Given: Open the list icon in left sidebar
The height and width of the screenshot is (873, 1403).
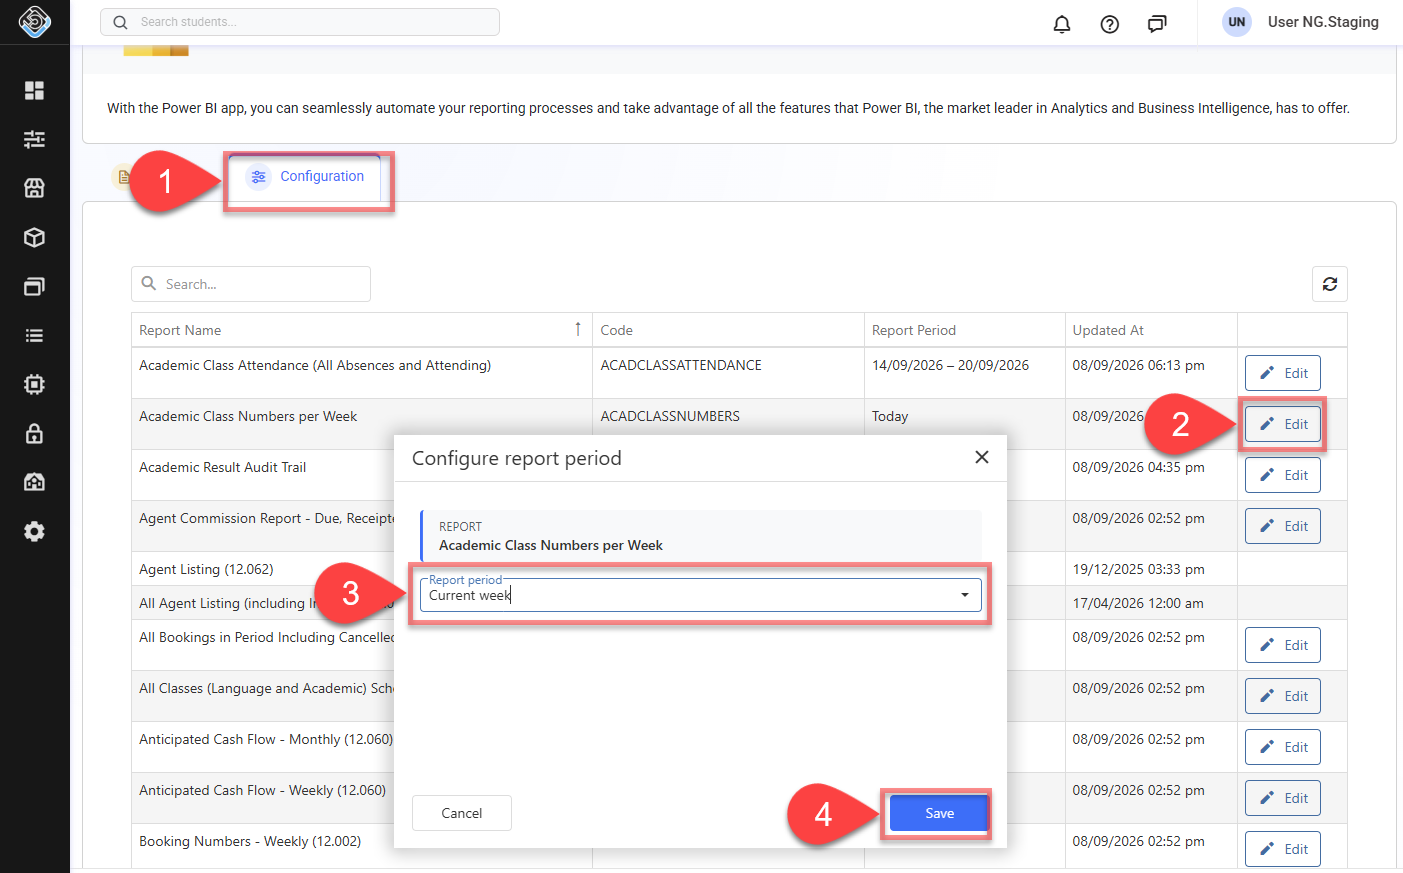Looking at the screenshot, I should point(34,335).
